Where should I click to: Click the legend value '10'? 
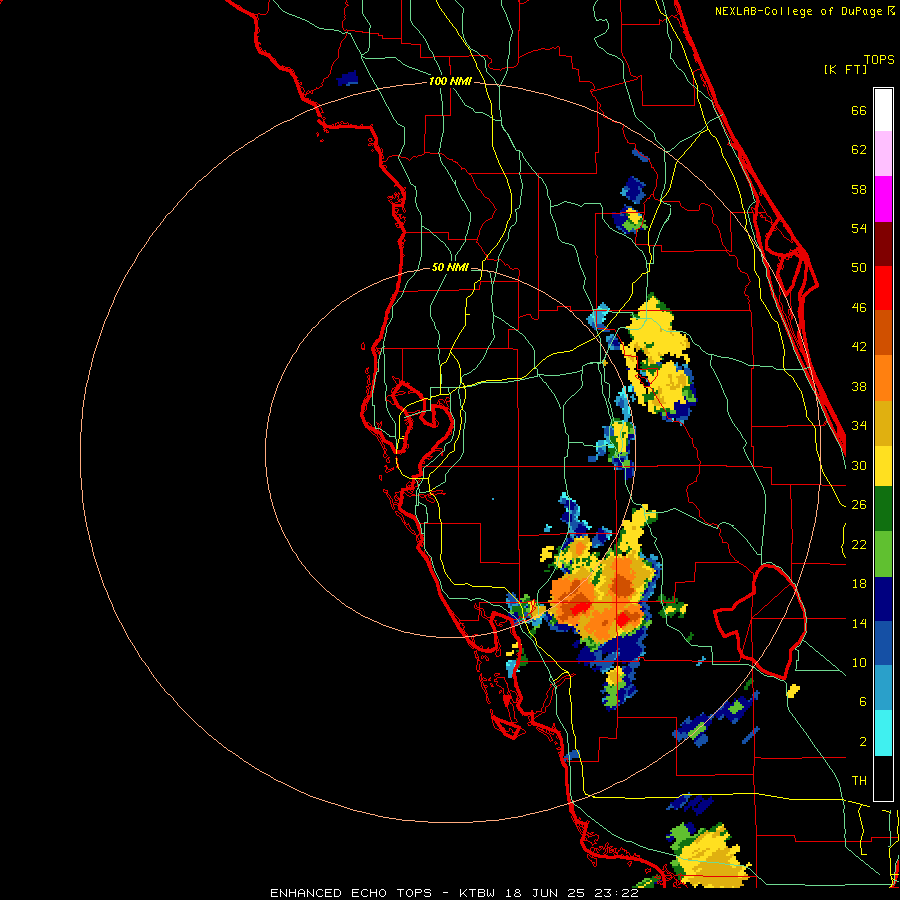coord(859,663)
